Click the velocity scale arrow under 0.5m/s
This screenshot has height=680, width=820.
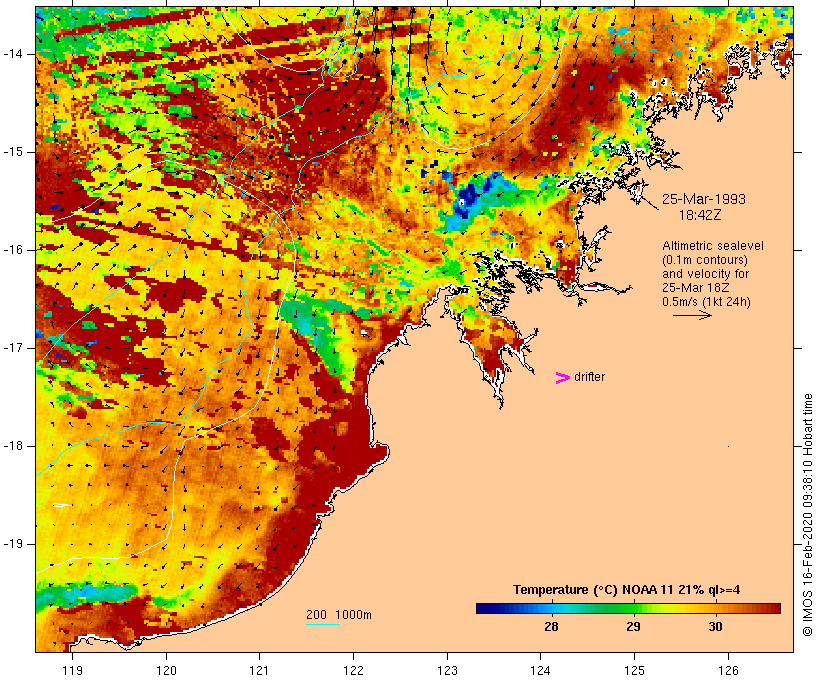click(692, 315)
